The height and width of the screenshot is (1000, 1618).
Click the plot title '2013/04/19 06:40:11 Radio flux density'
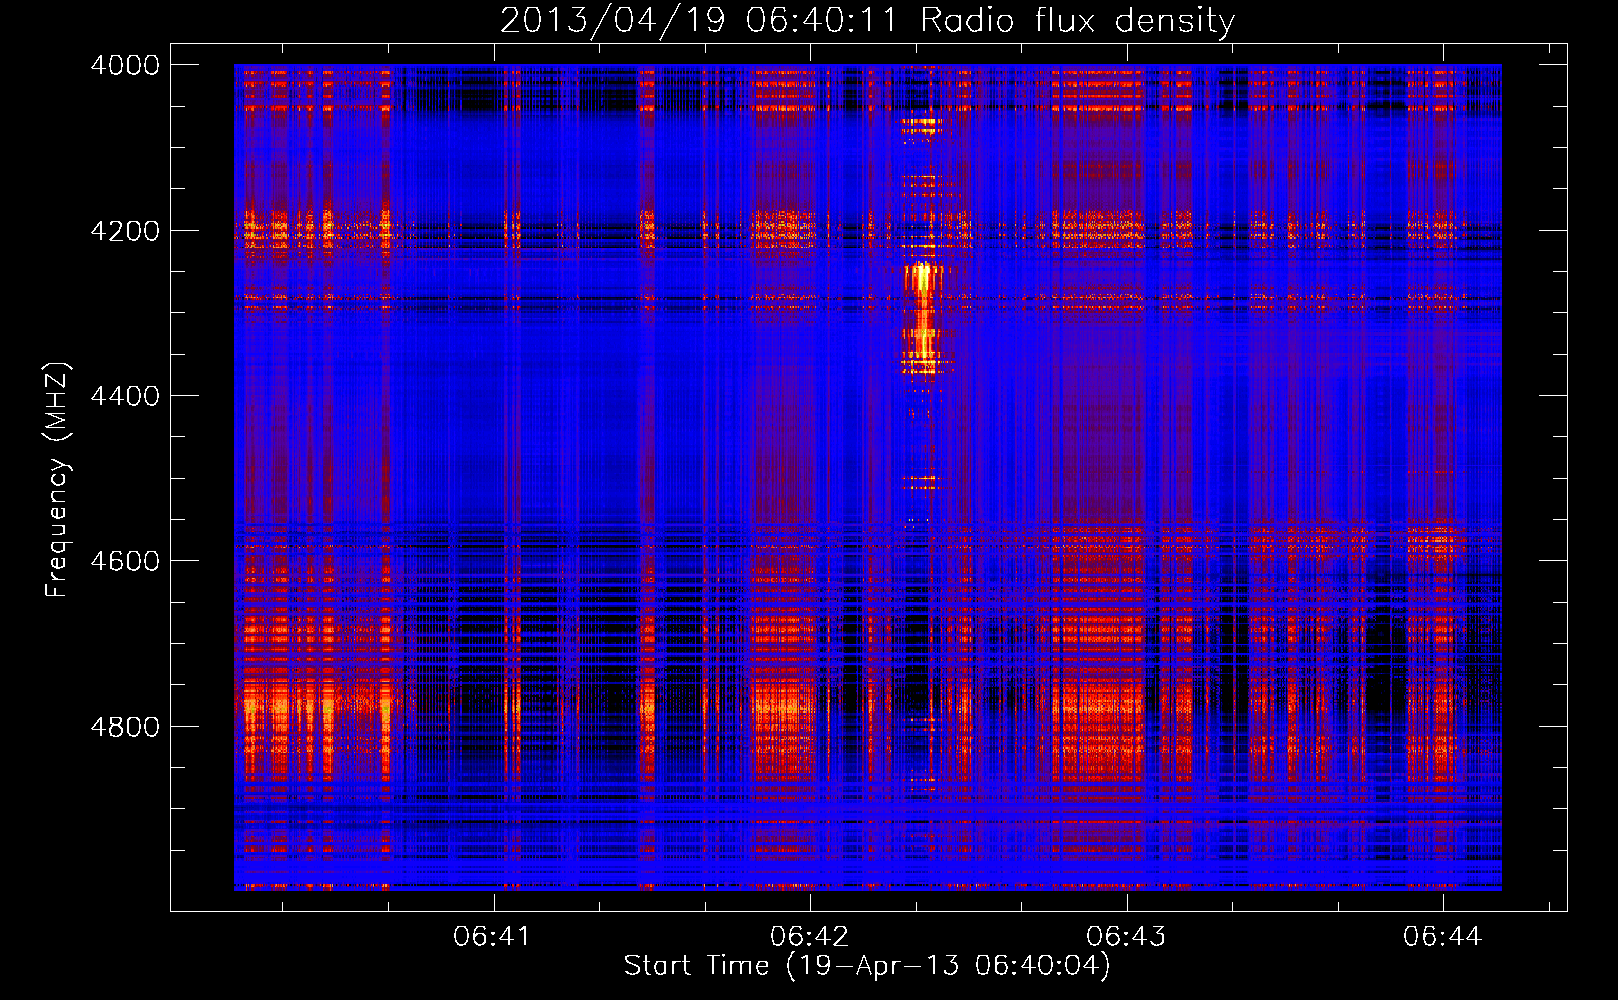[x=867, y=20]
